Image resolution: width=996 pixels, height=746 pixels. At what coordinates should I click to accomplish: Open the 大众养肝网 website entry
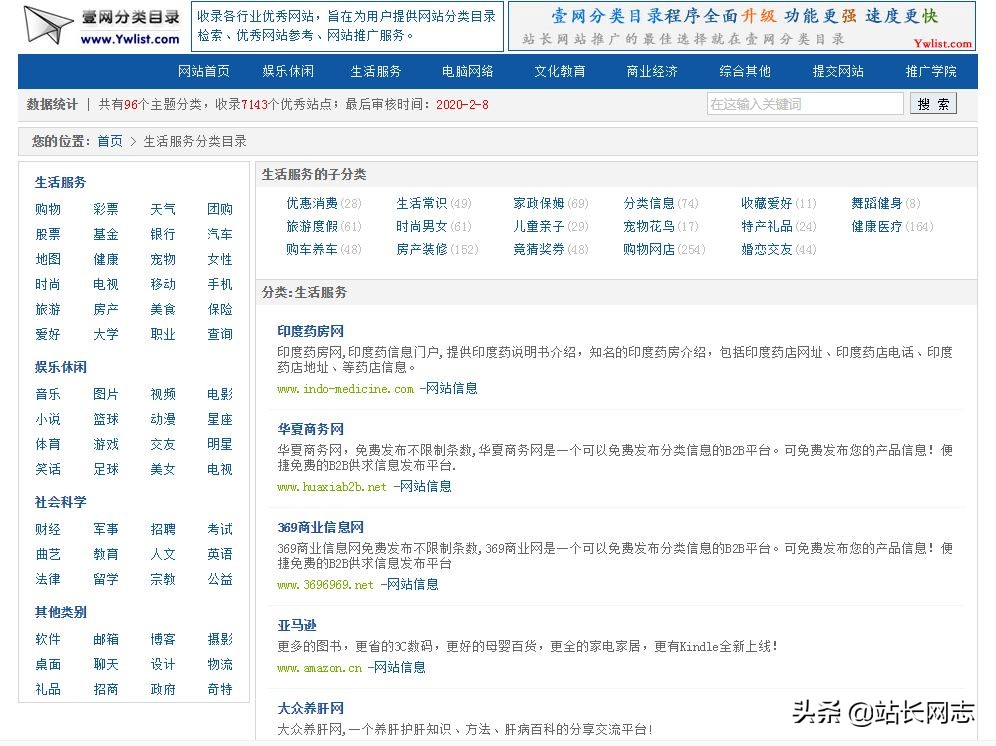312,709
